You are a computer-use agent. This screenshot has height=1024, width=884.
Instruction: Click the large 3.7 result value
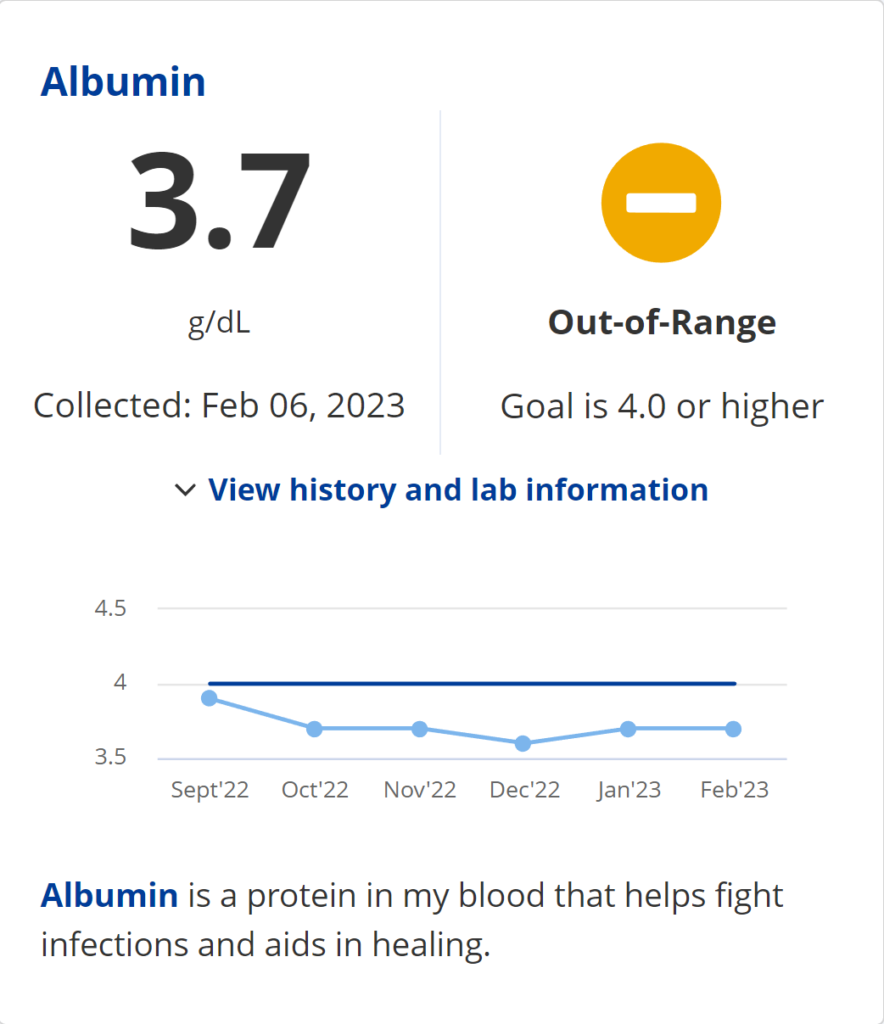(x=220, y=203)
